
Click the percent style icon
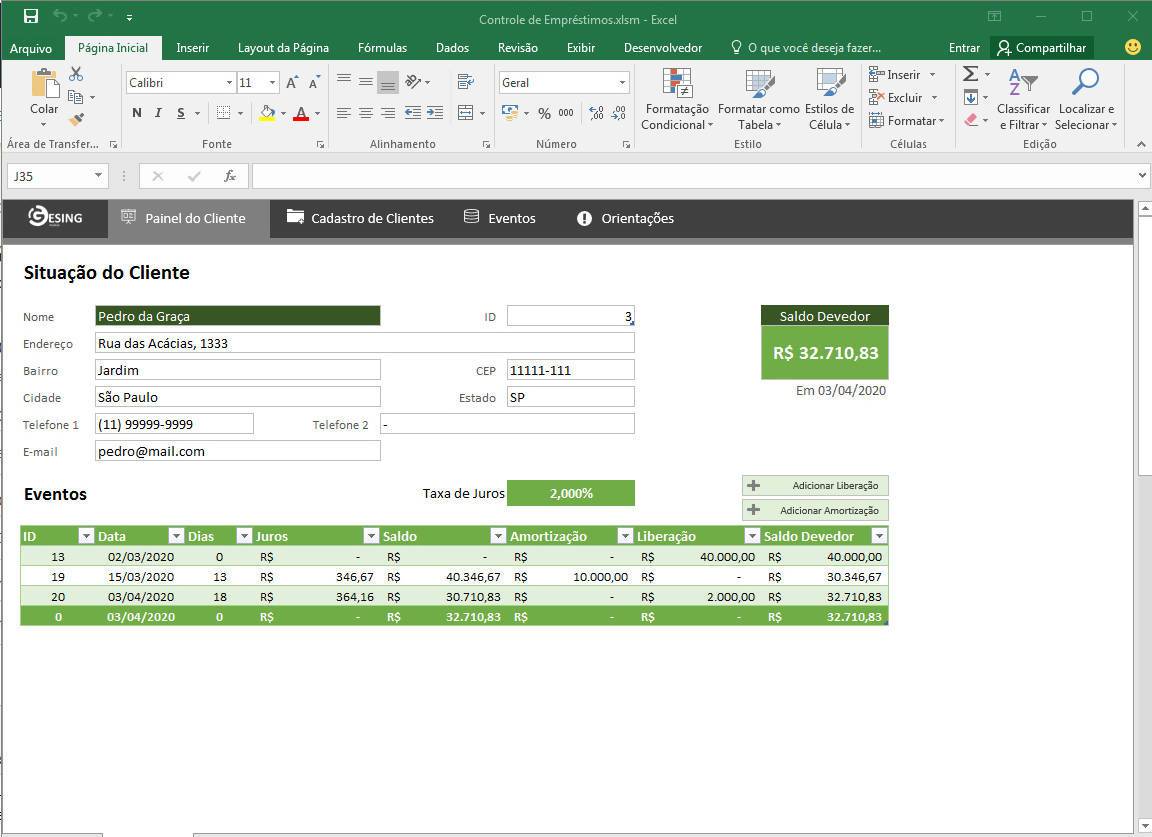(x=544, y=113)
